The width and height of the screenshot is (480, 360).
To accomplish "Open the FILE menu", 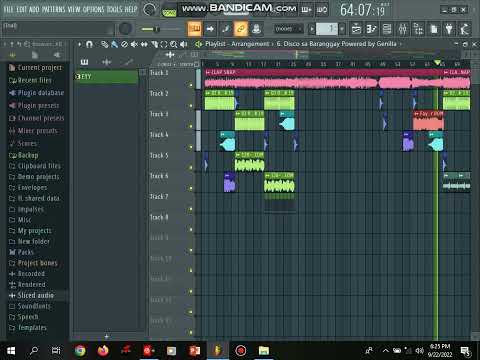I will tap(9, 9).
